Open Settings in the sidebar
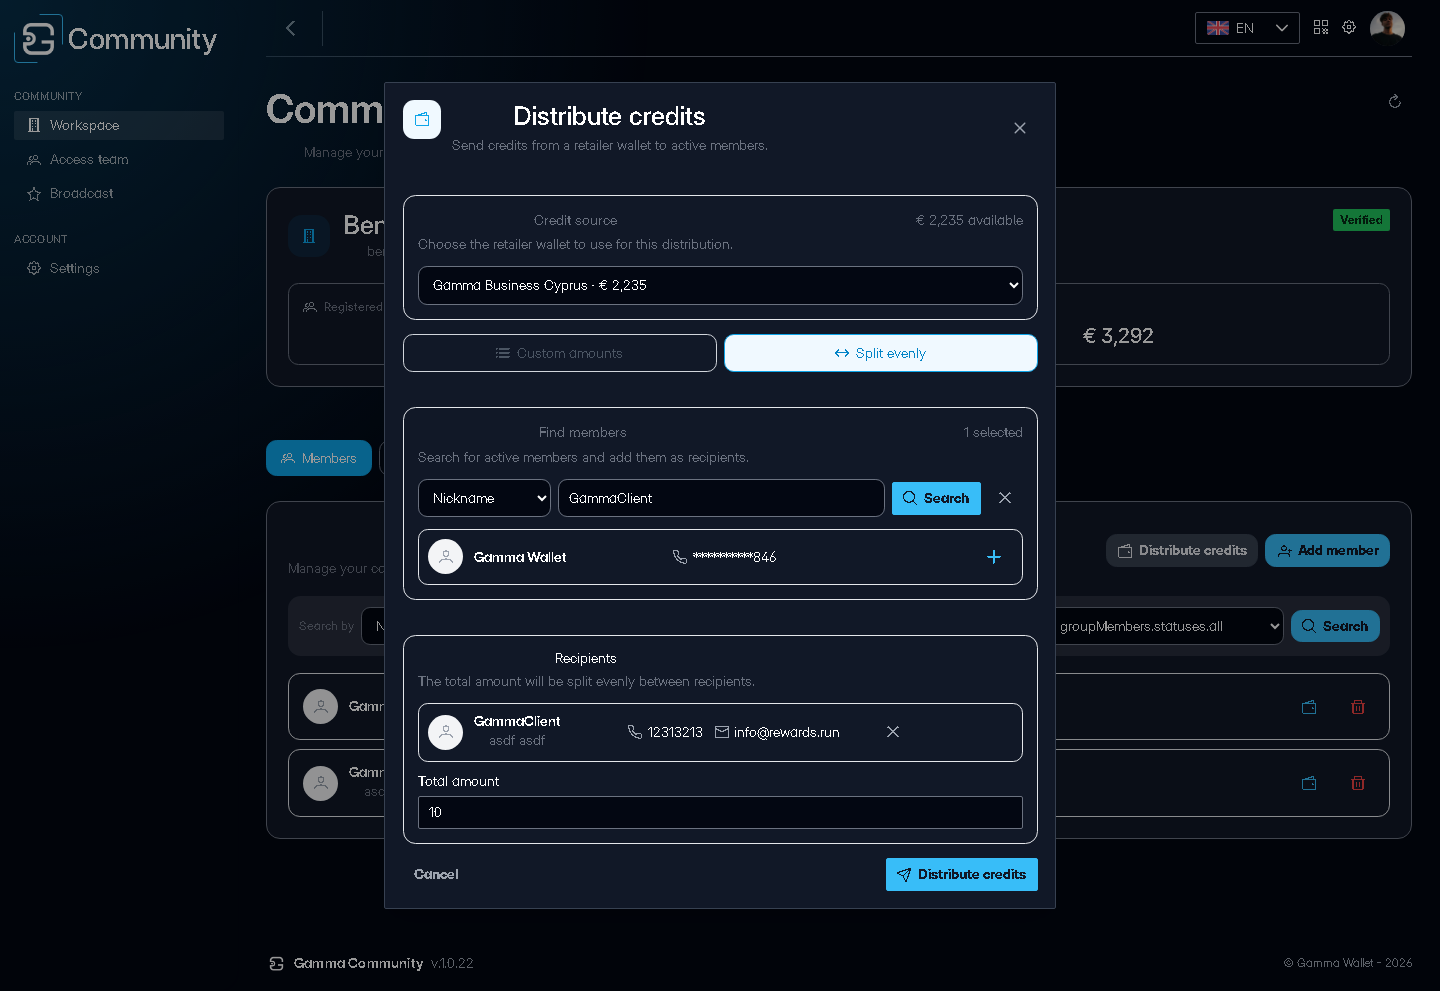Viewport: 1440px width, 991px height. pyautogui.click(x=119, y=268)
